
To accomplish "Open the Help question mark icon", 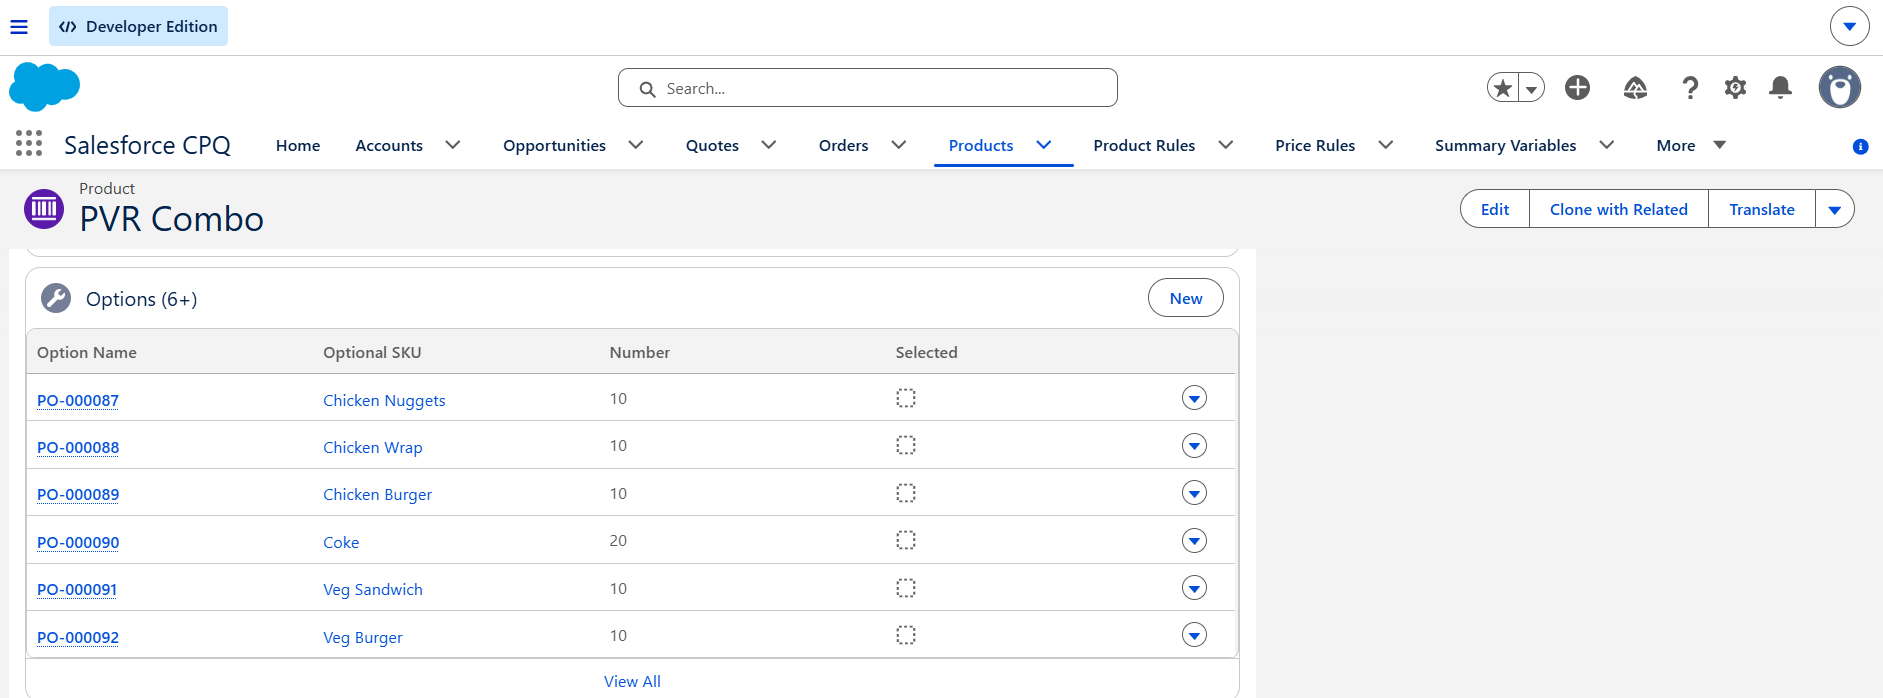I will coord(1690,88).
